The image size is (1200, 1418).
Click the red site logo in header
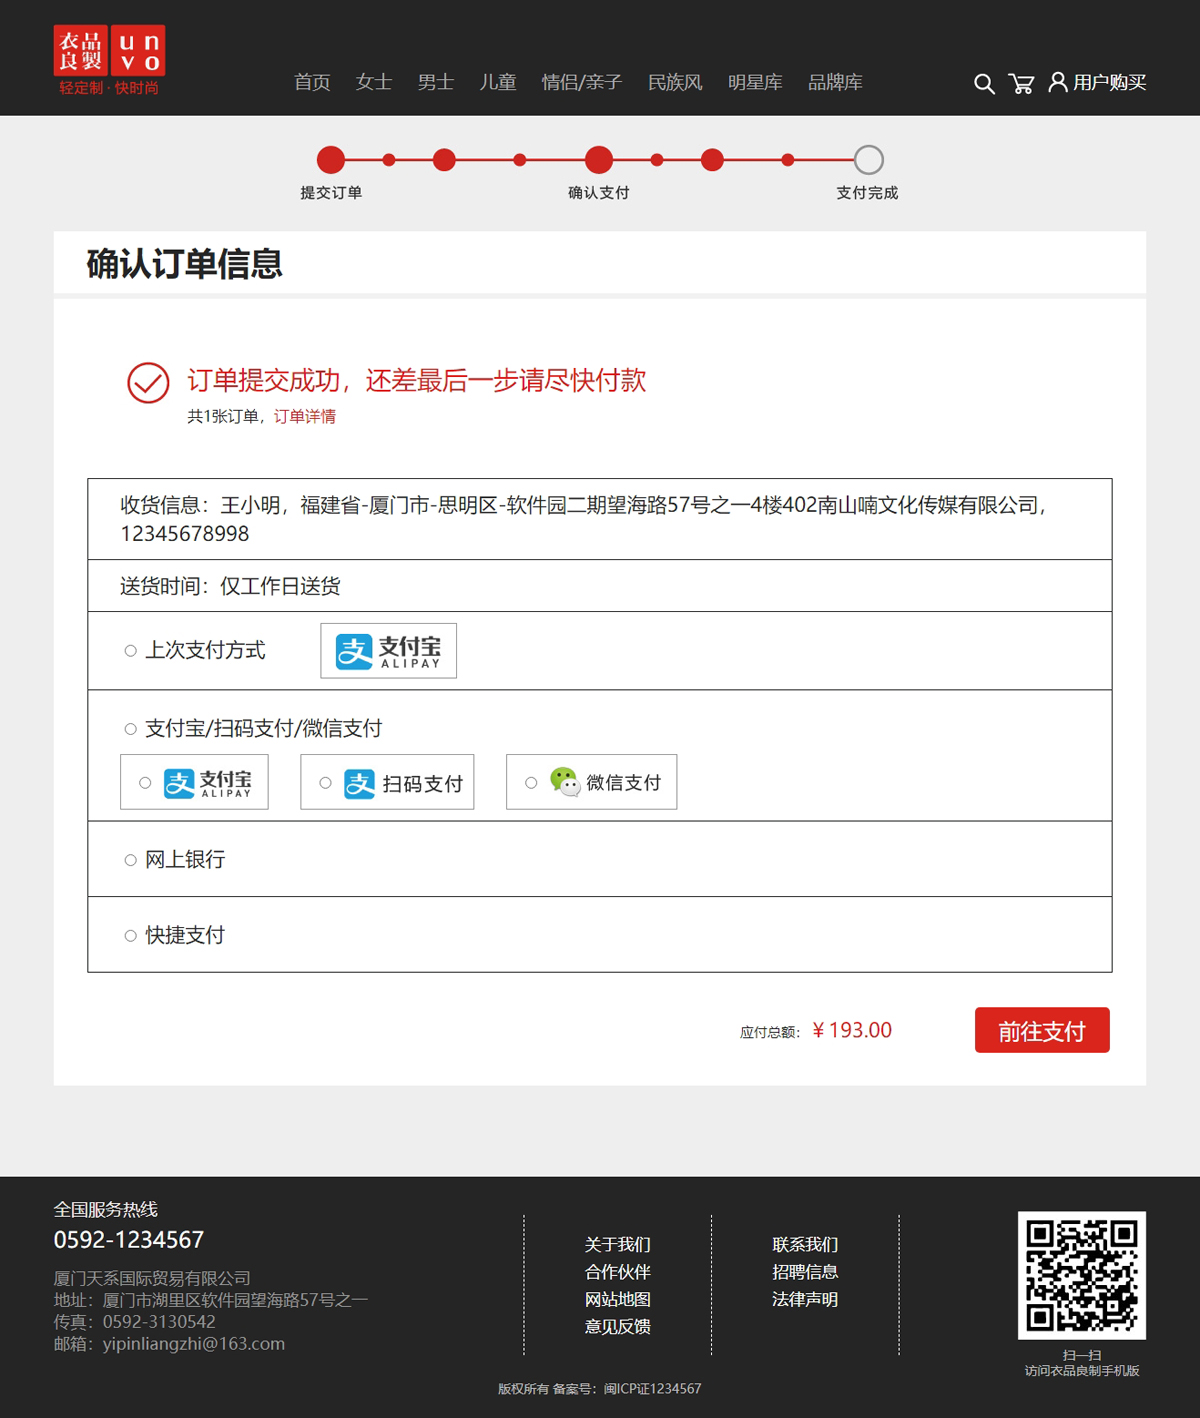[109, 59]
